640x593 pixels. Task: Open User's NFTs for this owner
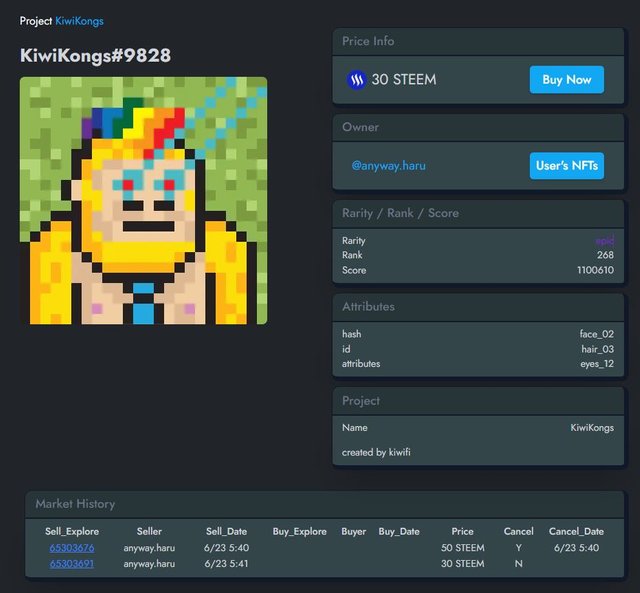click(x=567, y=165)
